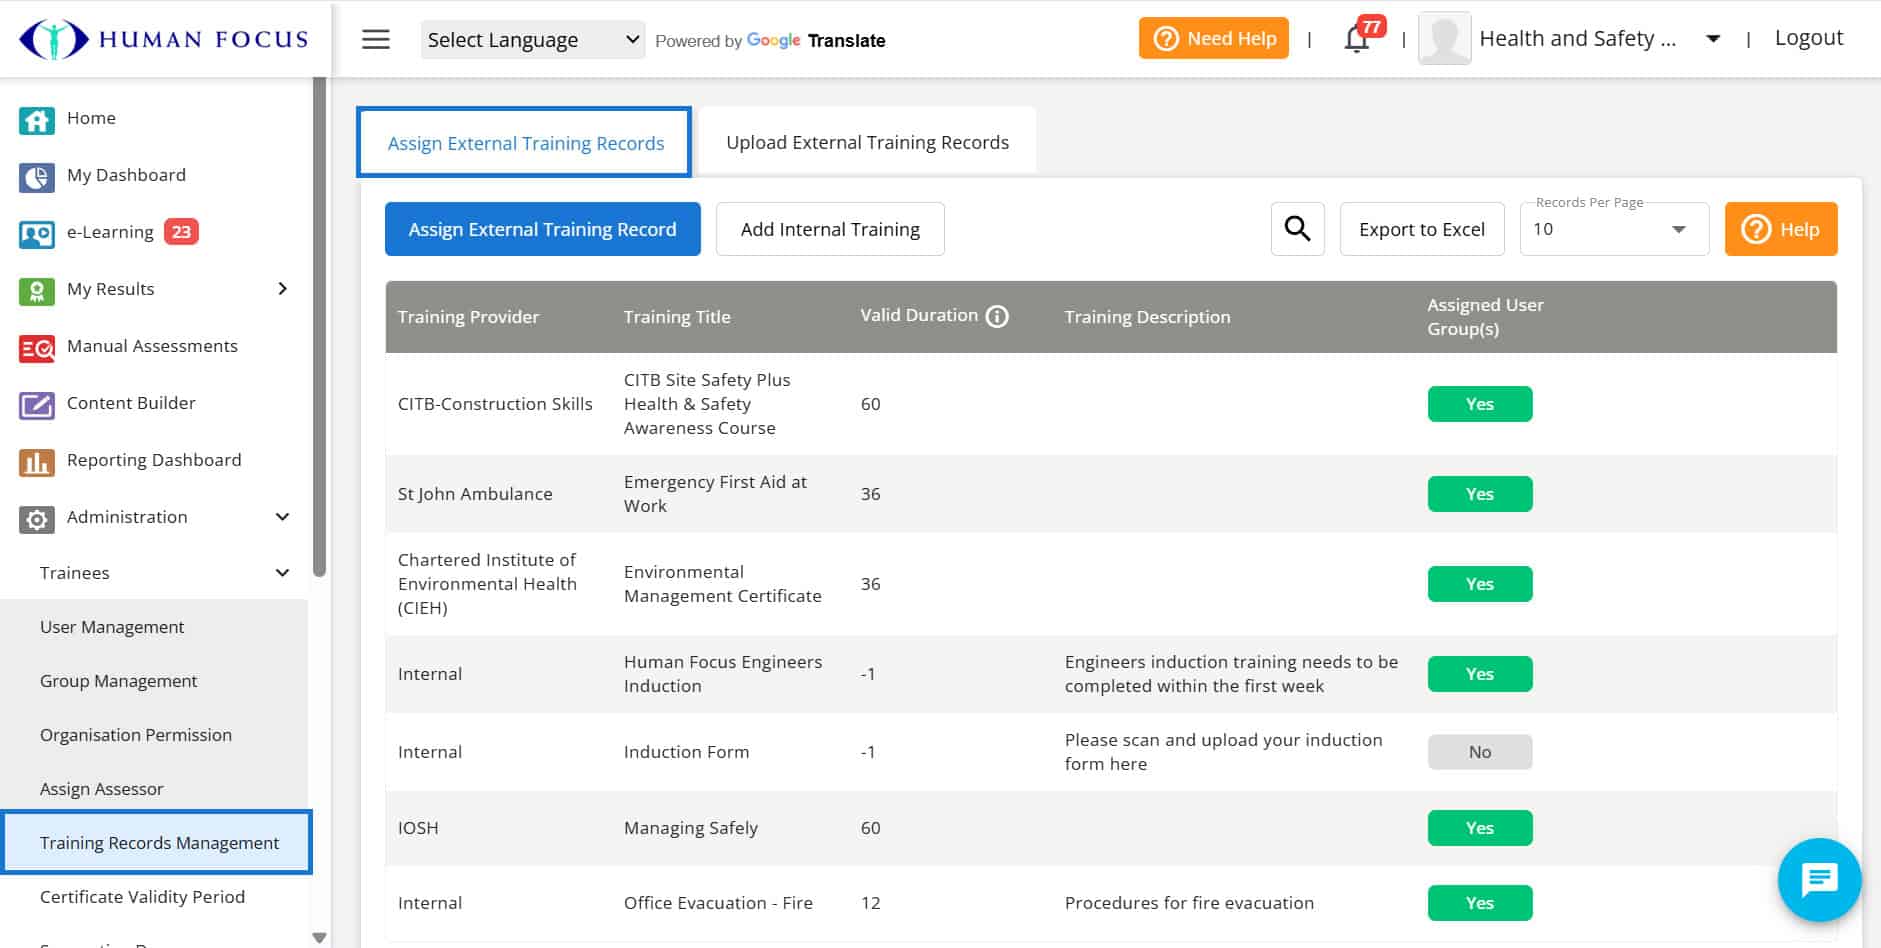Open the Reporting Dashboard icon
The width and height of the screenshot is (1881, 948).
pos(36,461)
